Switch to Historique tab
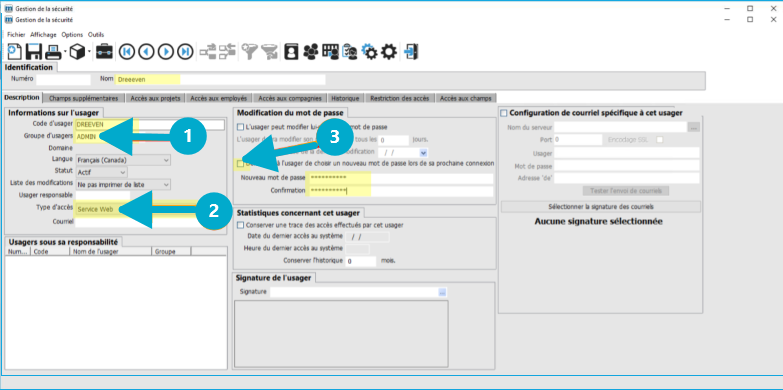This screenshot has height=390, width=783. [x=345, y=98]
